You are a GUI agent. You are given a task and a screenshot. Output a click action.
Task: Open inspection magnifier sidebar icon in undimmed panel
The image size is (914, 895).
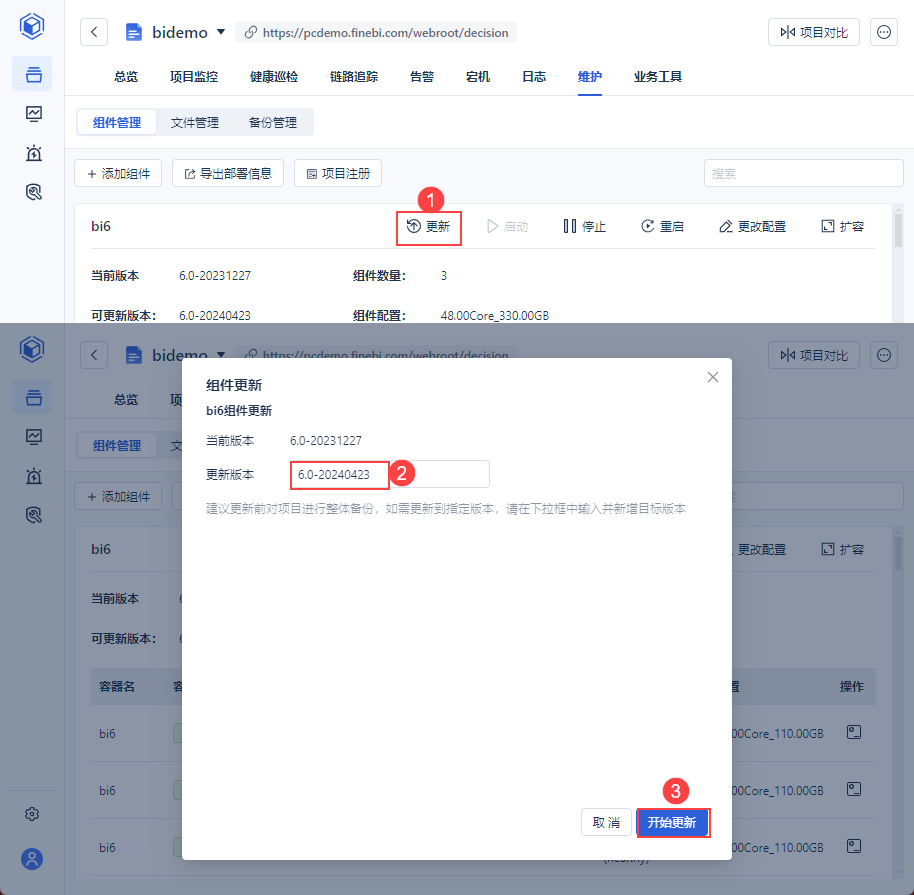click(34, 192)
